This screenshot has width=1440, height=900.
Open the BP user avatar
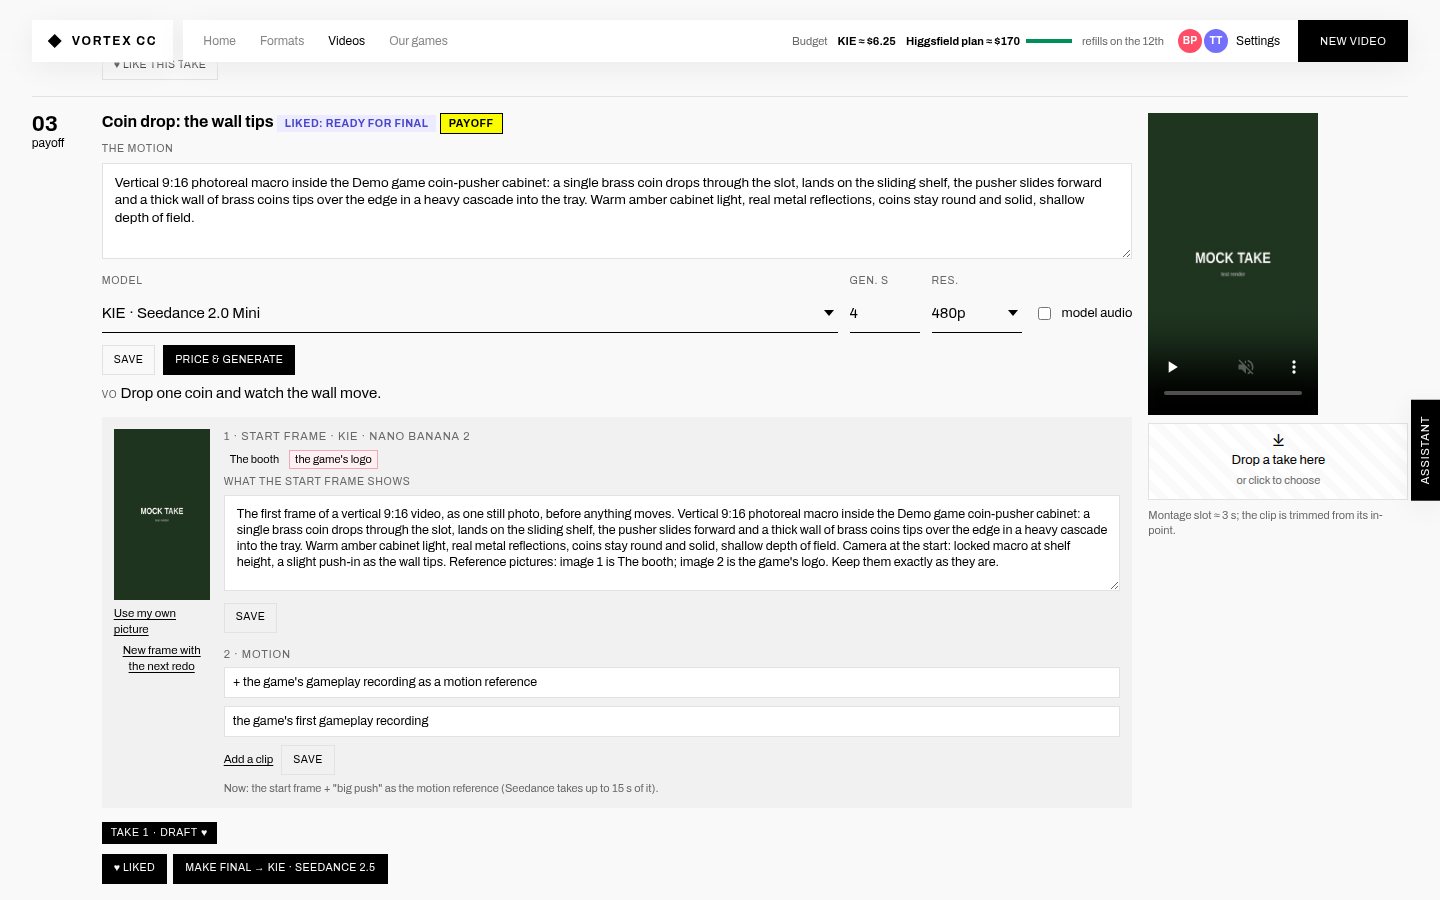click(1190, 41)
